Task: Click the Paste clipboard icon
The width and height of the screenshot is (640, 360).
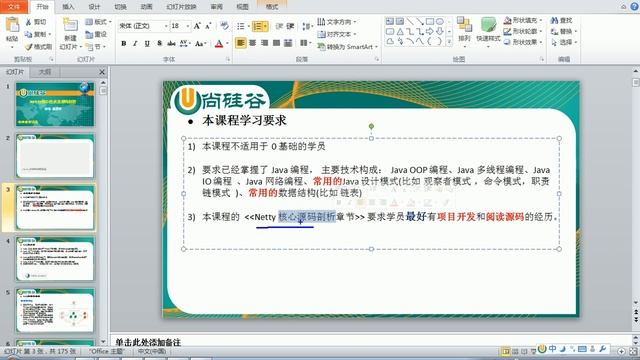Action: (12, 25)
